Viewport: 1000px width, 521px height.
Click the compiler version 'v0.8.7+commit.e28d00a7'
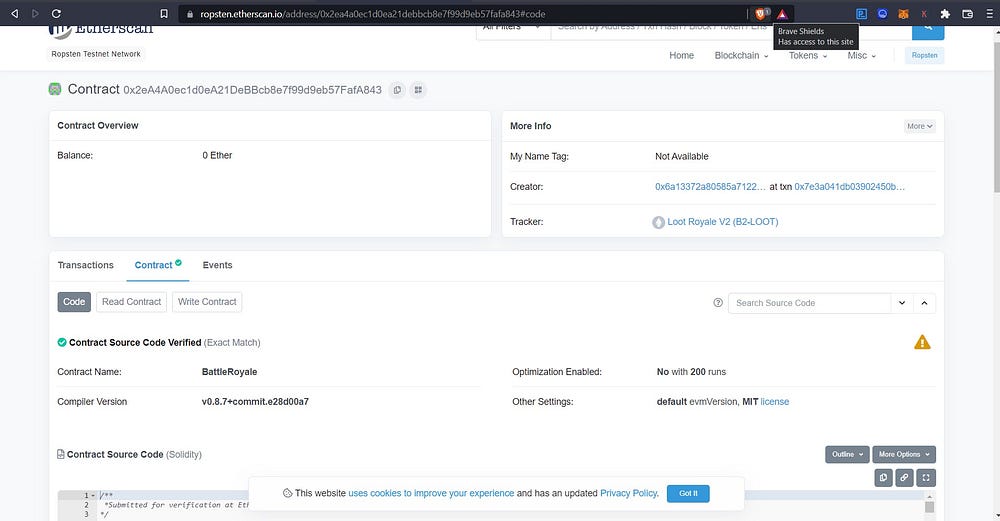tap(255, 402)
